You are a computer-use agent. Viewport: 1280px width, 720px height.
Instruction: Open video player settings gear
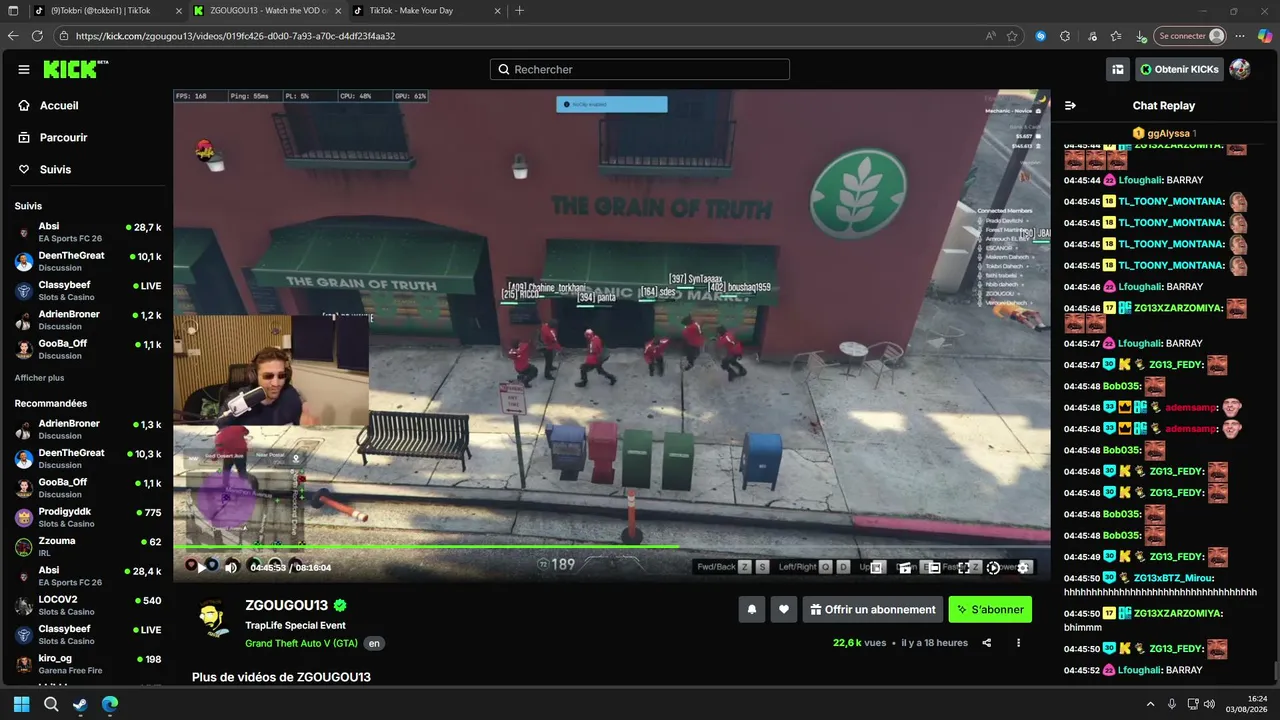1023,567
